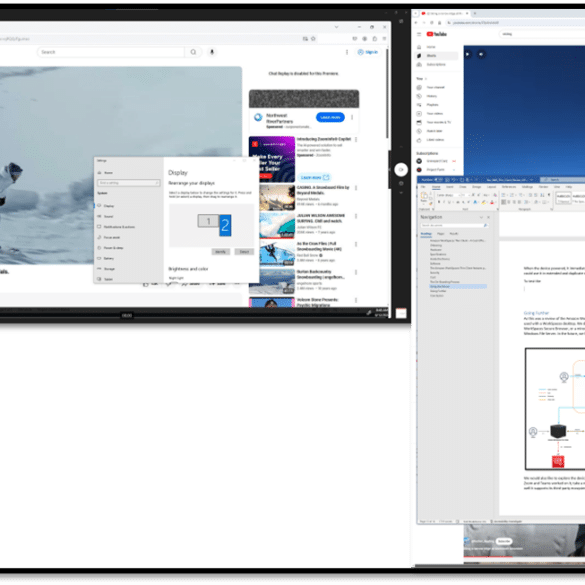Toggle Bold formatting in Word
This screenshot has height=585, width=585.
tap(439, 202)
